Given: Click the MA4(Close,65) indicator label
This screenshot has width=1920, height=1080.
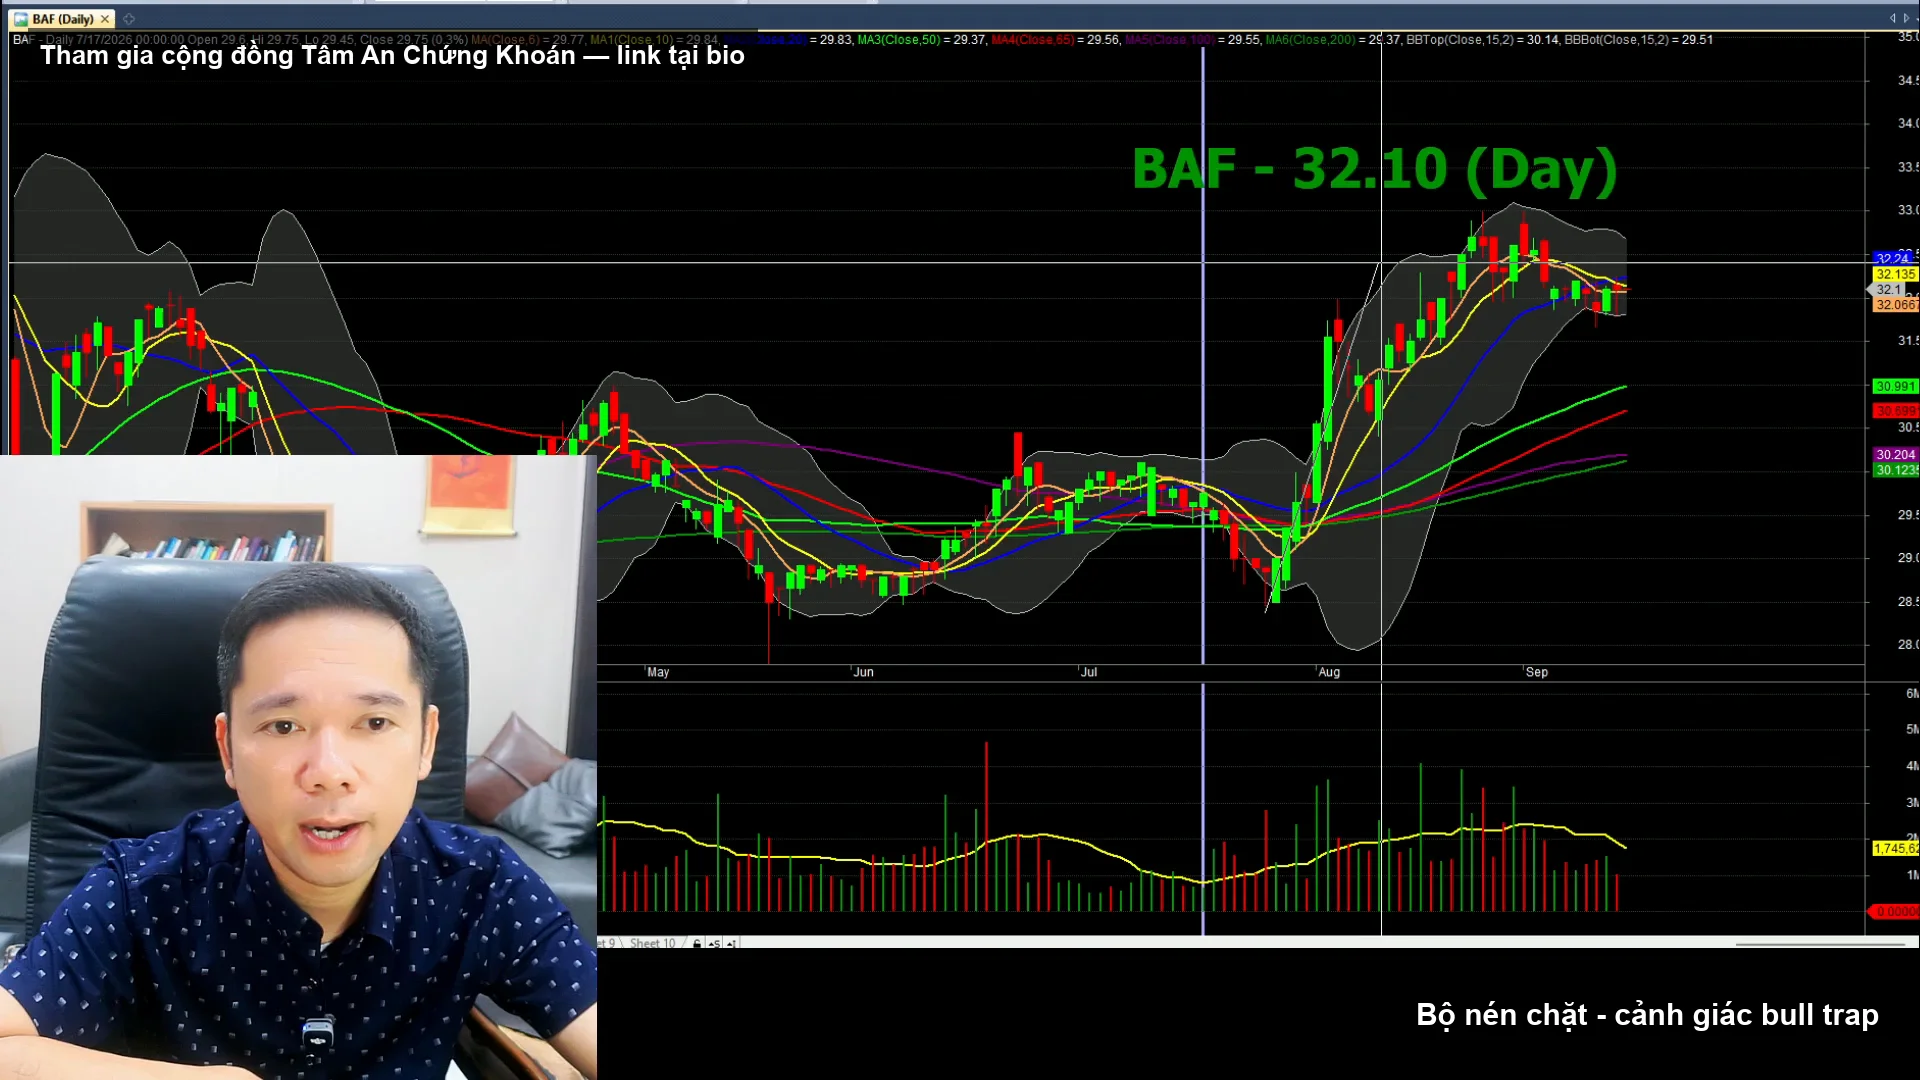Looking at the screenshot, I should pyautogui.click(x=1032, y=40).
